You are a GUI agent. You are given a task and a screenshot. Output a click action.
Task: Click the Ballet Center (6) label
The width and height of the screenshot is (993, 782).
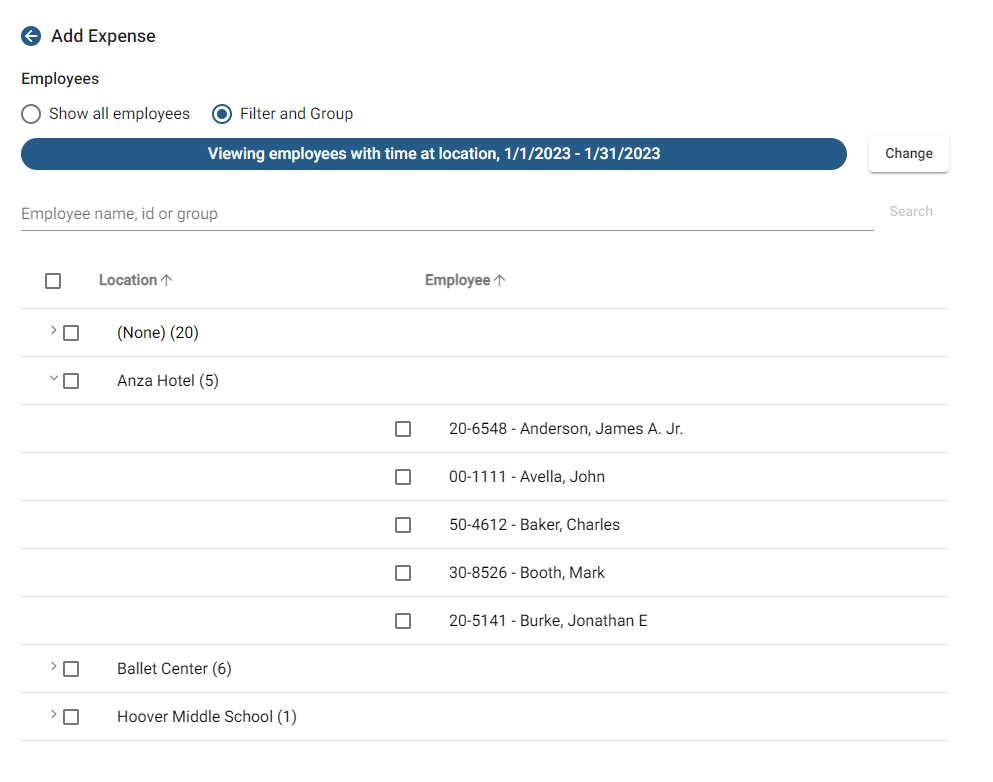[x=174, y=669]
